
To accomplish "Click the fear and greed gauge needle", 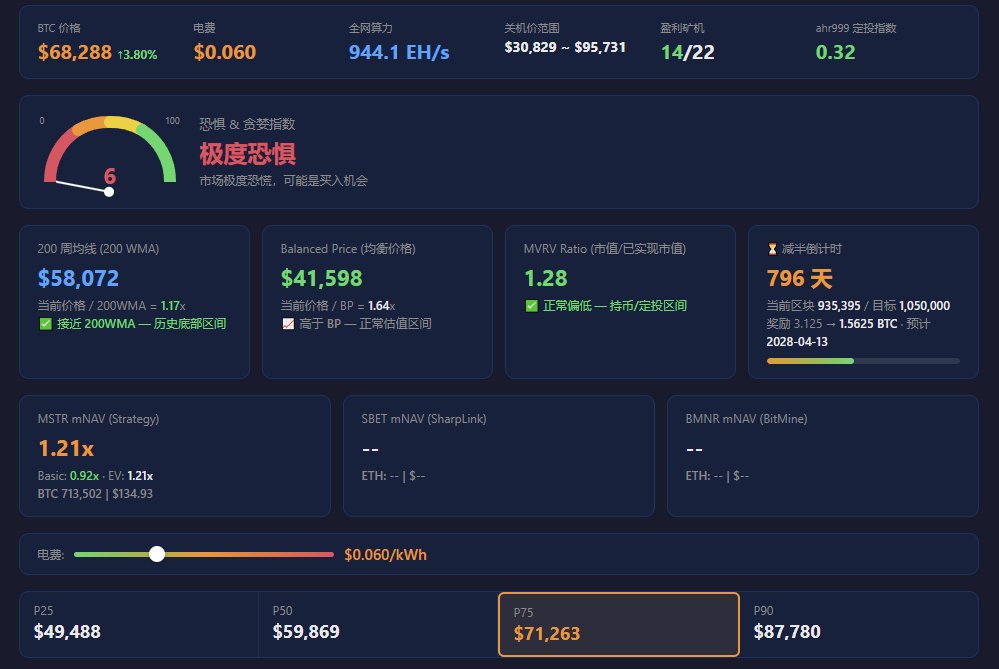I will [83, 187].
